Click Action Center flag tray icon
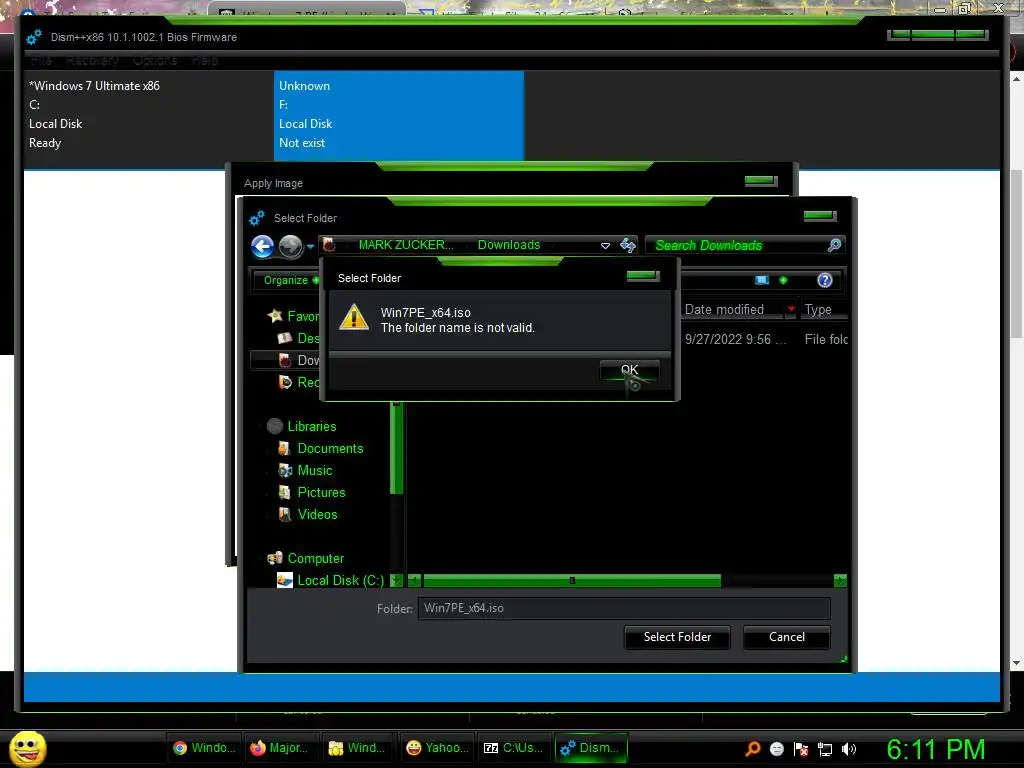 coord(801,749)
